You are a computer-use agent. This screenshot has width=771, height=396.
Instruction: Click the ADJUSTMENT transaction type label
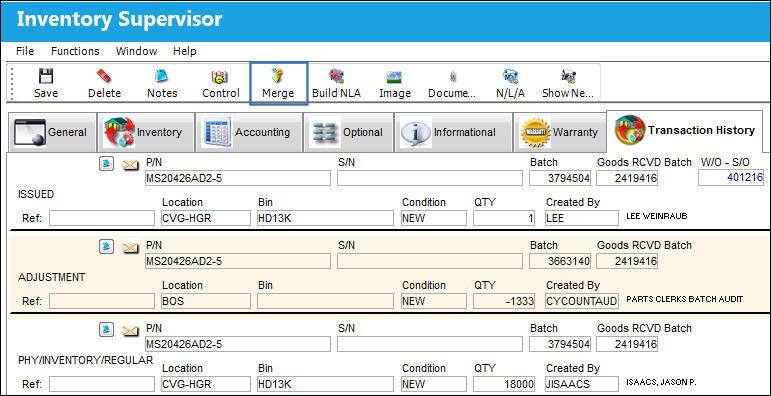(x=52, y=277)
